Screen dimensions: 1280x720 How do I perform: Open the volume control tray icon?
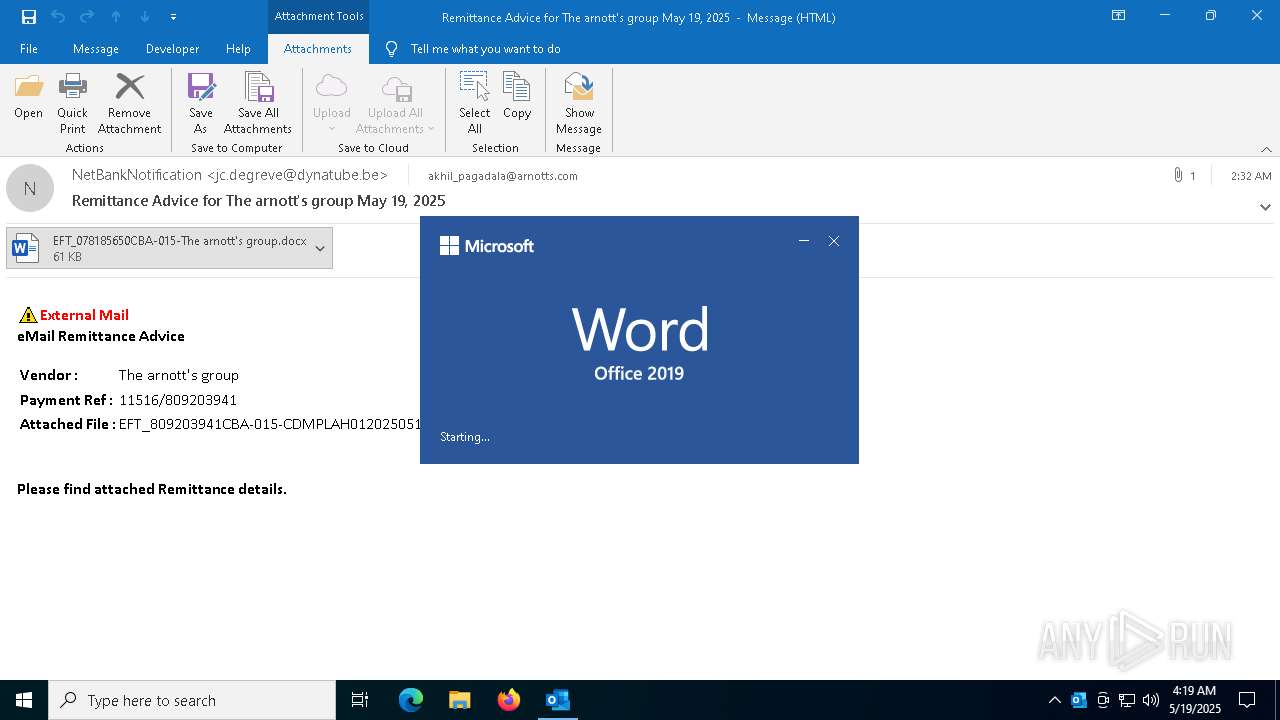pyautogui.click(x=1151, y=700)
